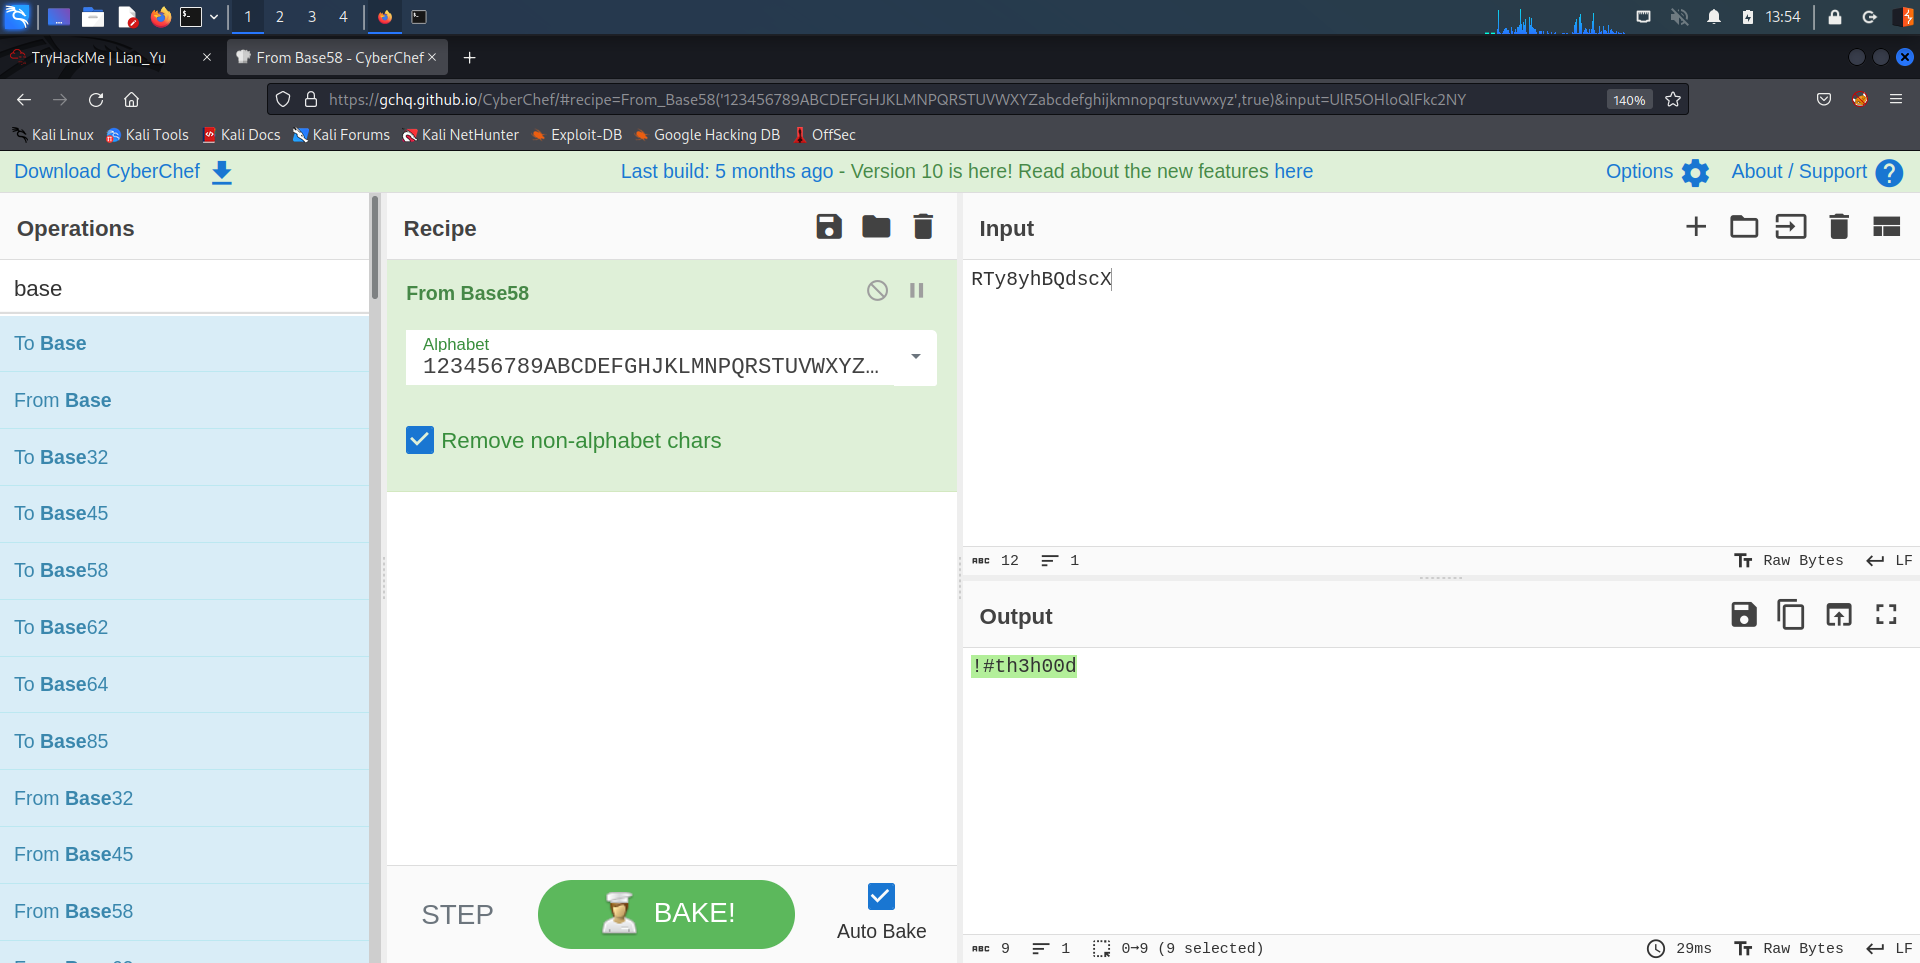This screenshot has height=963, width=1920.
Task: Copy output to clipboard
Action: click(x=1790, y=615)
